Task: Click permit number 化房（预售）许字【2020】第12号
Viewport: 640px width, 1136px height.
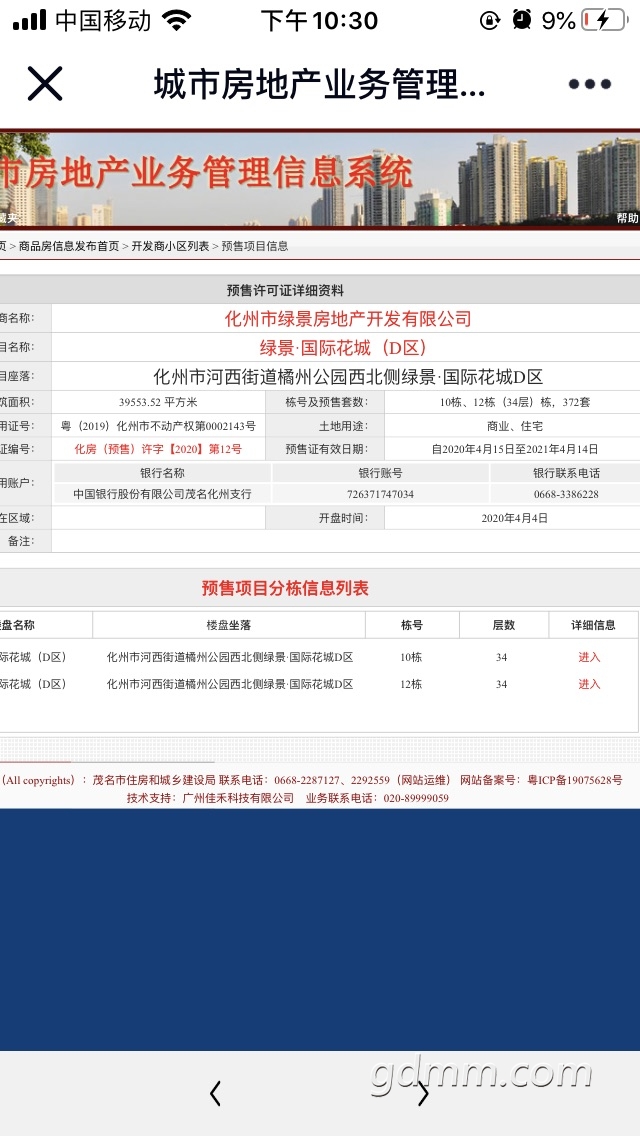Action: (x=158, y=449)
